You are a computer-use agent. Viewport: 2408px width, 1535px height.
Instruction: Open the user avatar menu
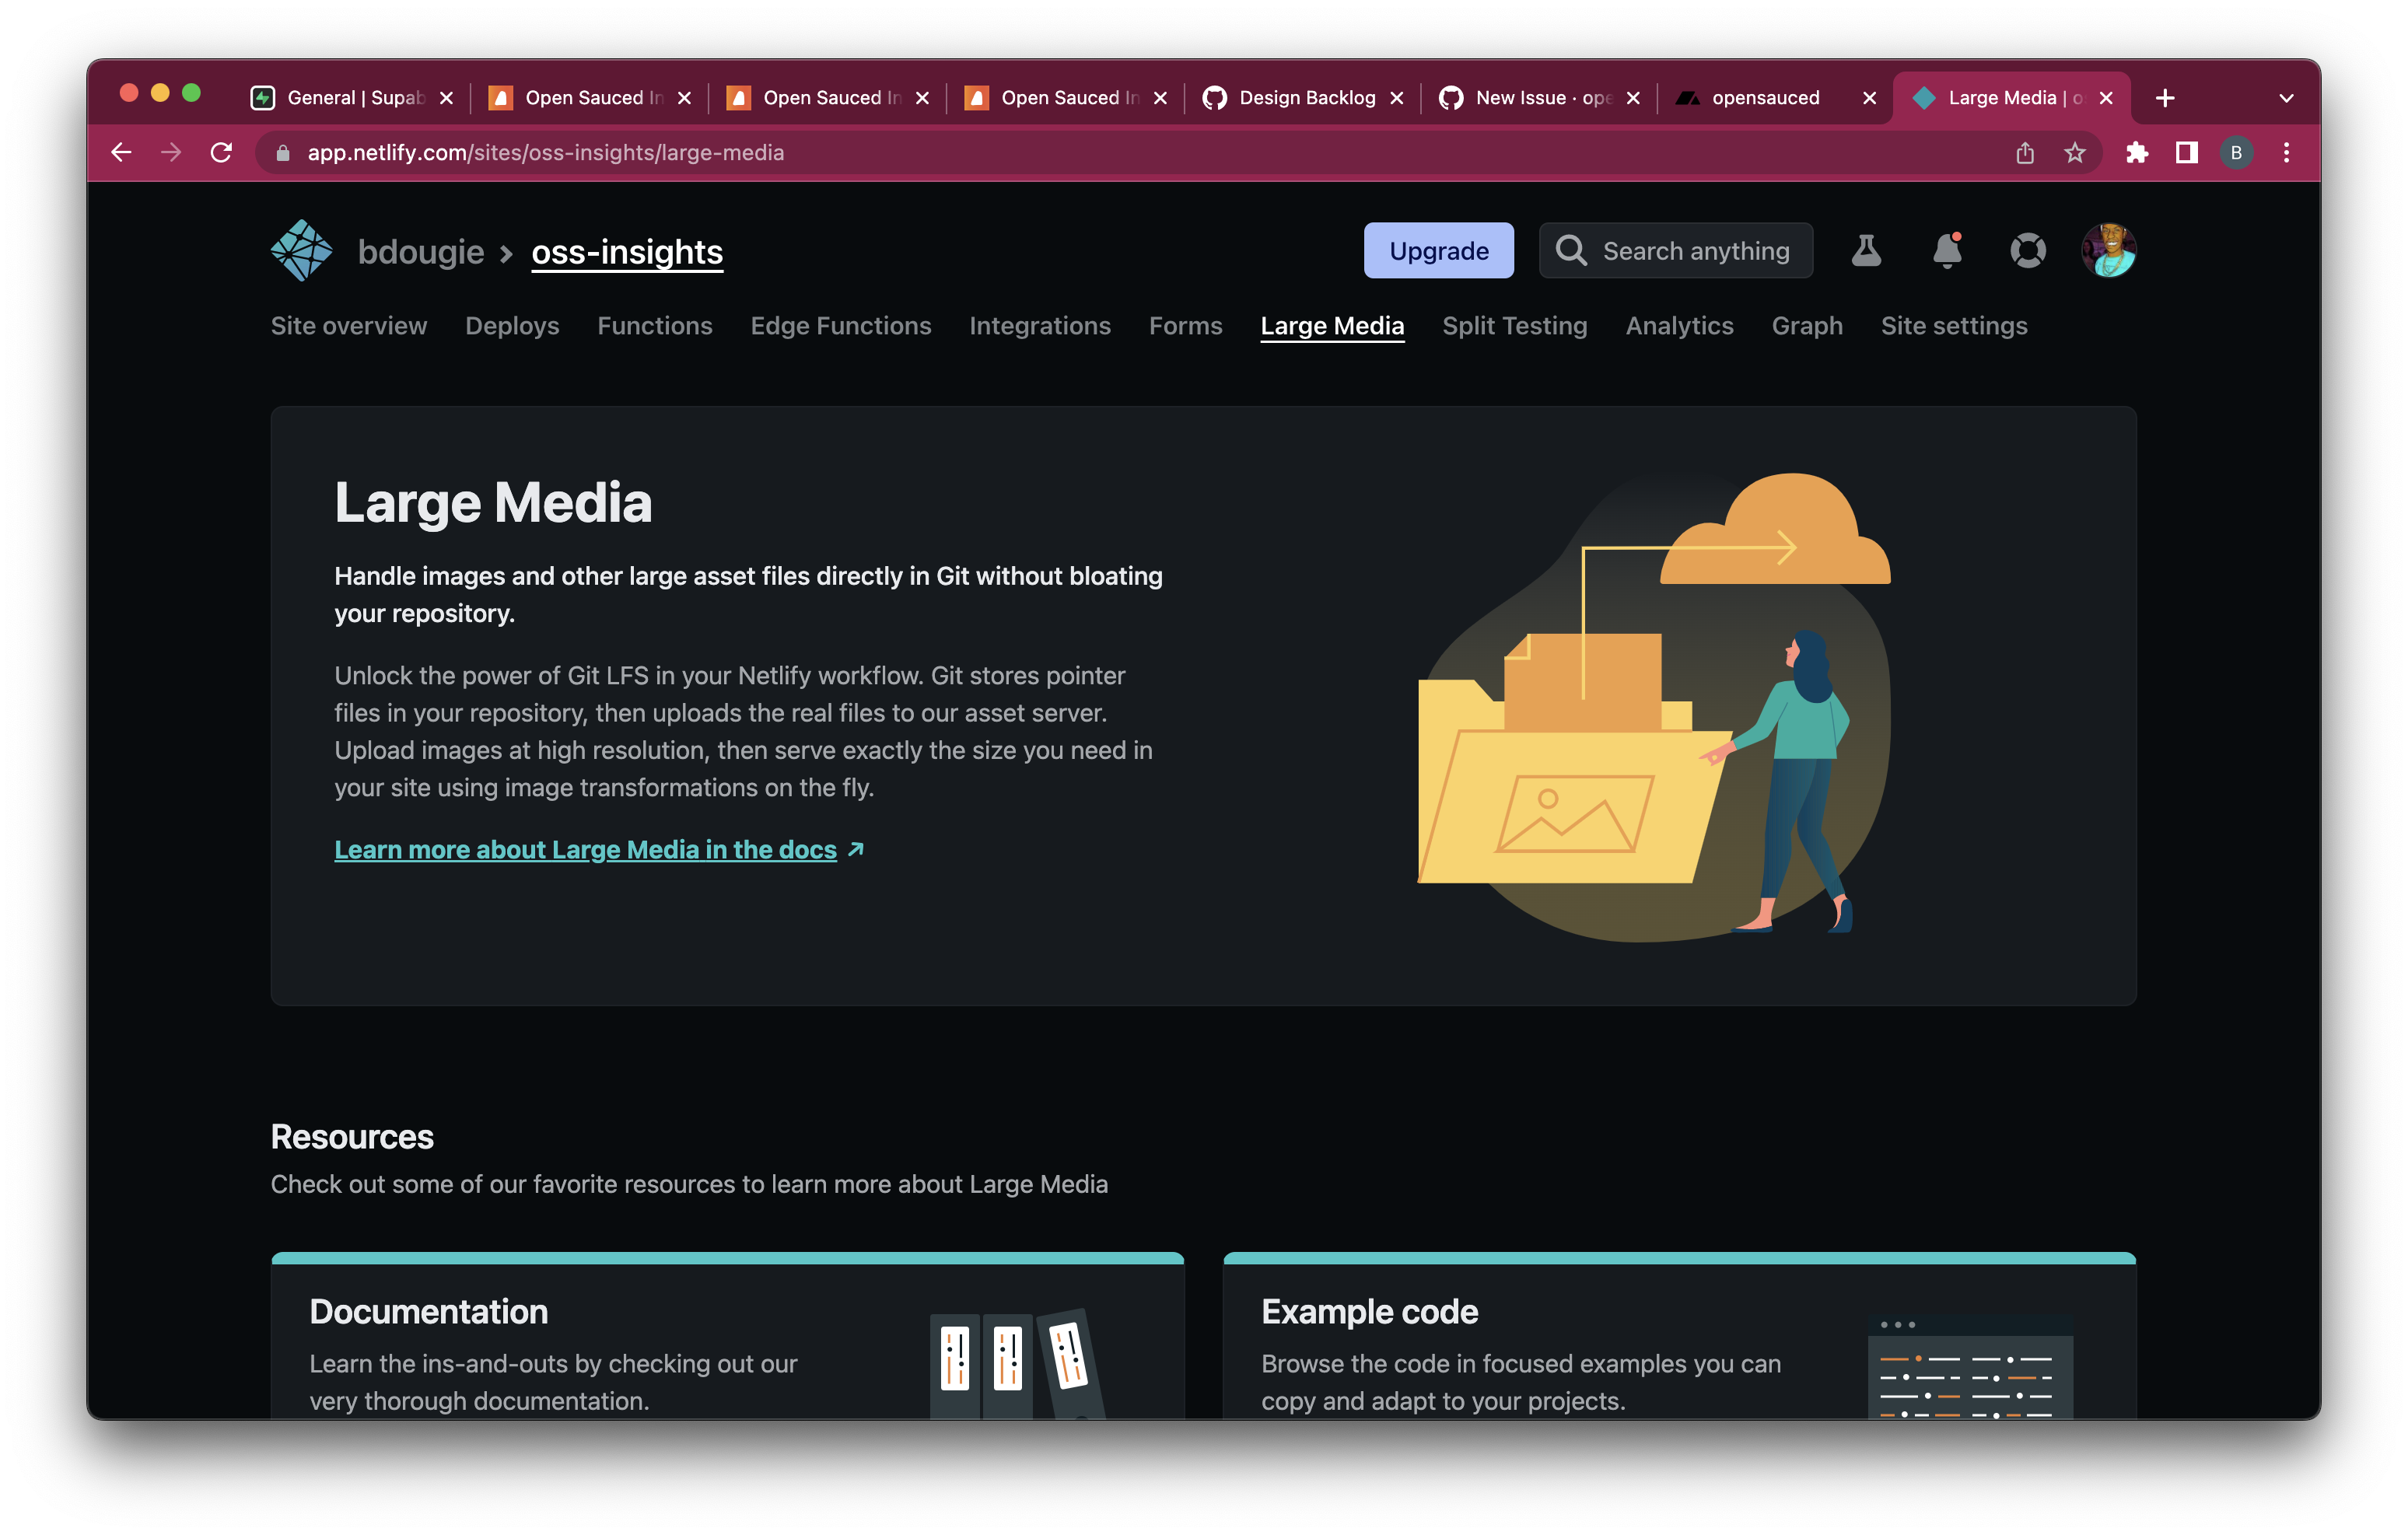pyautogui.click(x=2108, y=251)
